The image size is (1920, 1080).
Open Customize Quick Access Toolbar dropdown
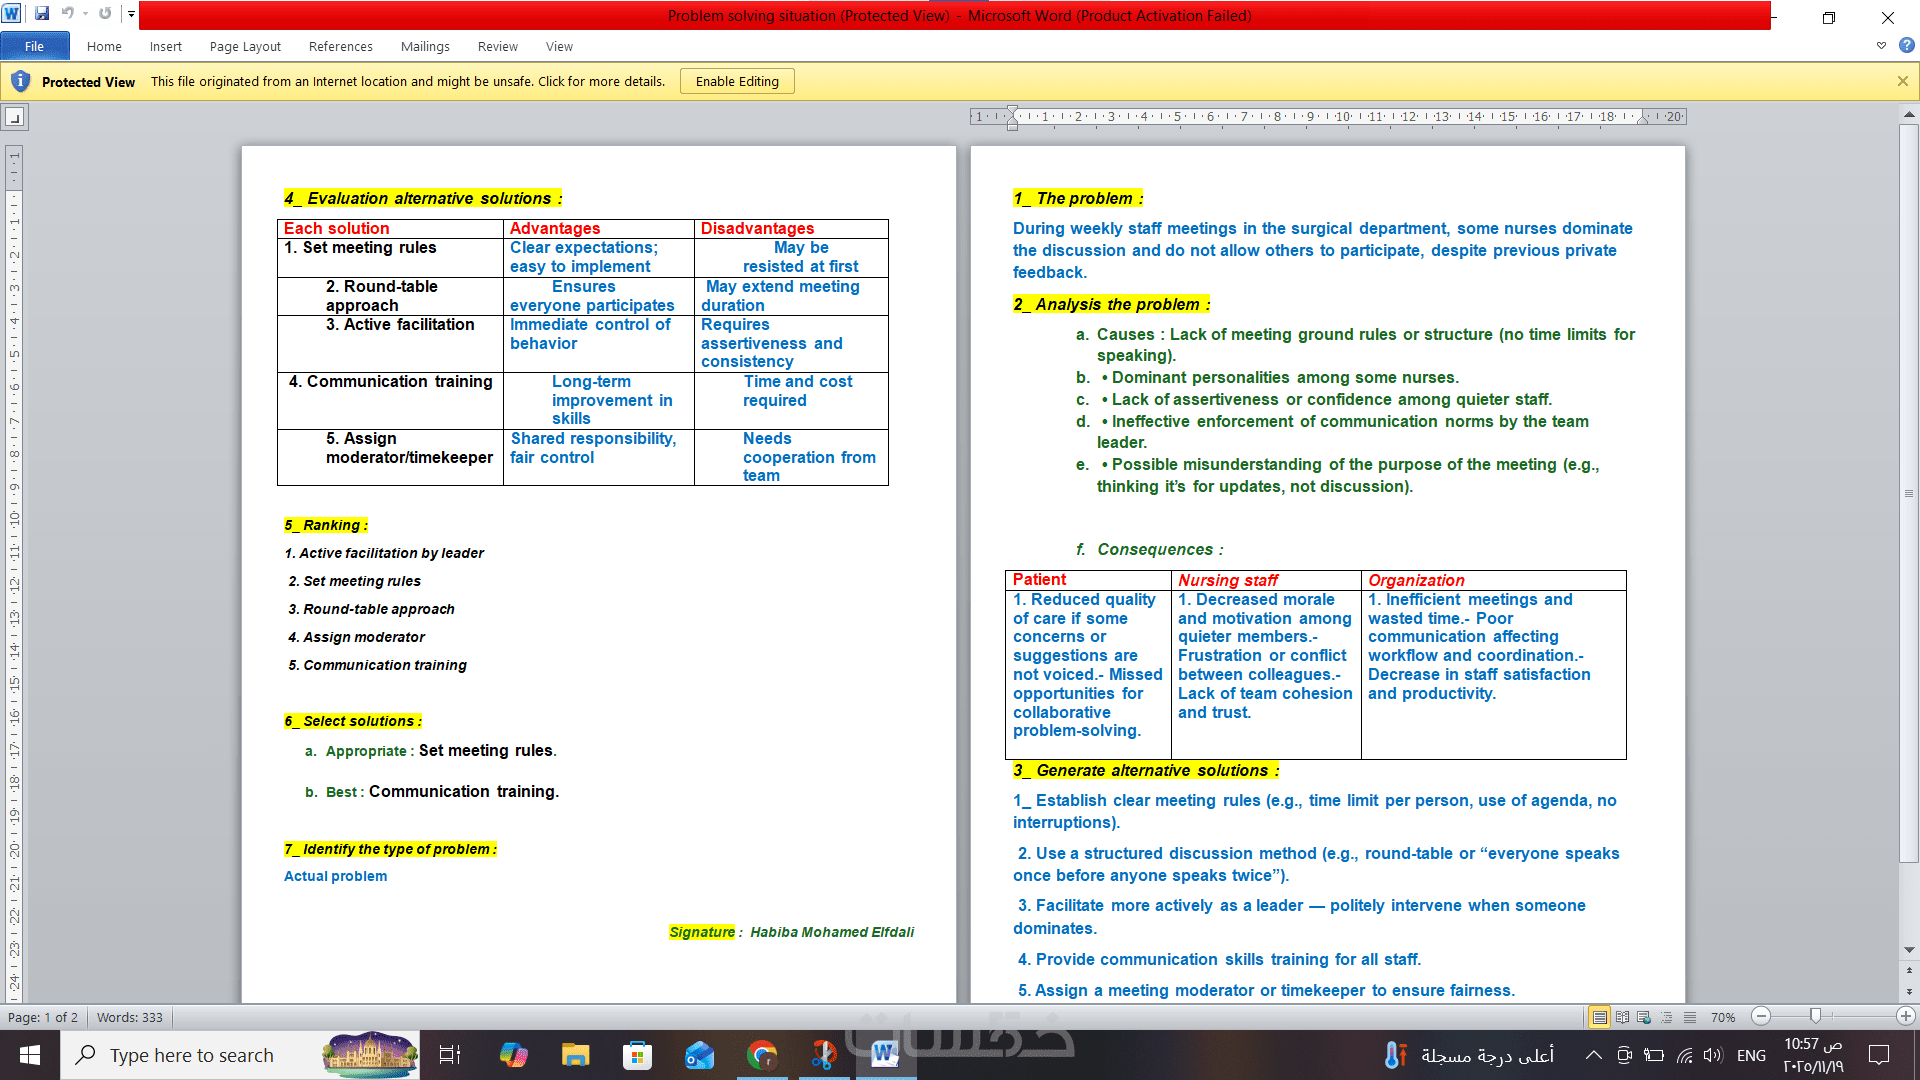[x=131, y=14]
